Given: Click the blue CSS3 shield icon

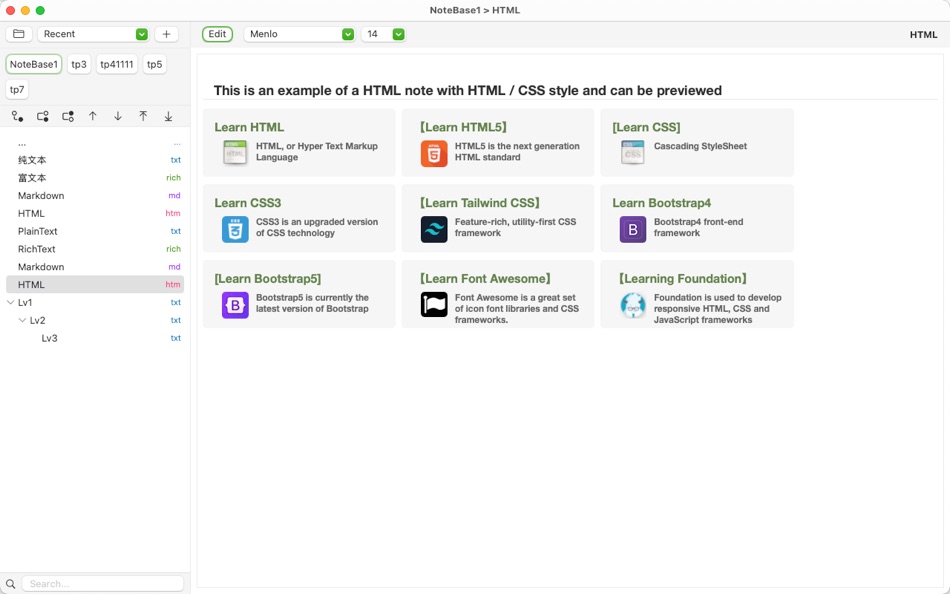Looking at the screenshot, I should click(235, 230).
